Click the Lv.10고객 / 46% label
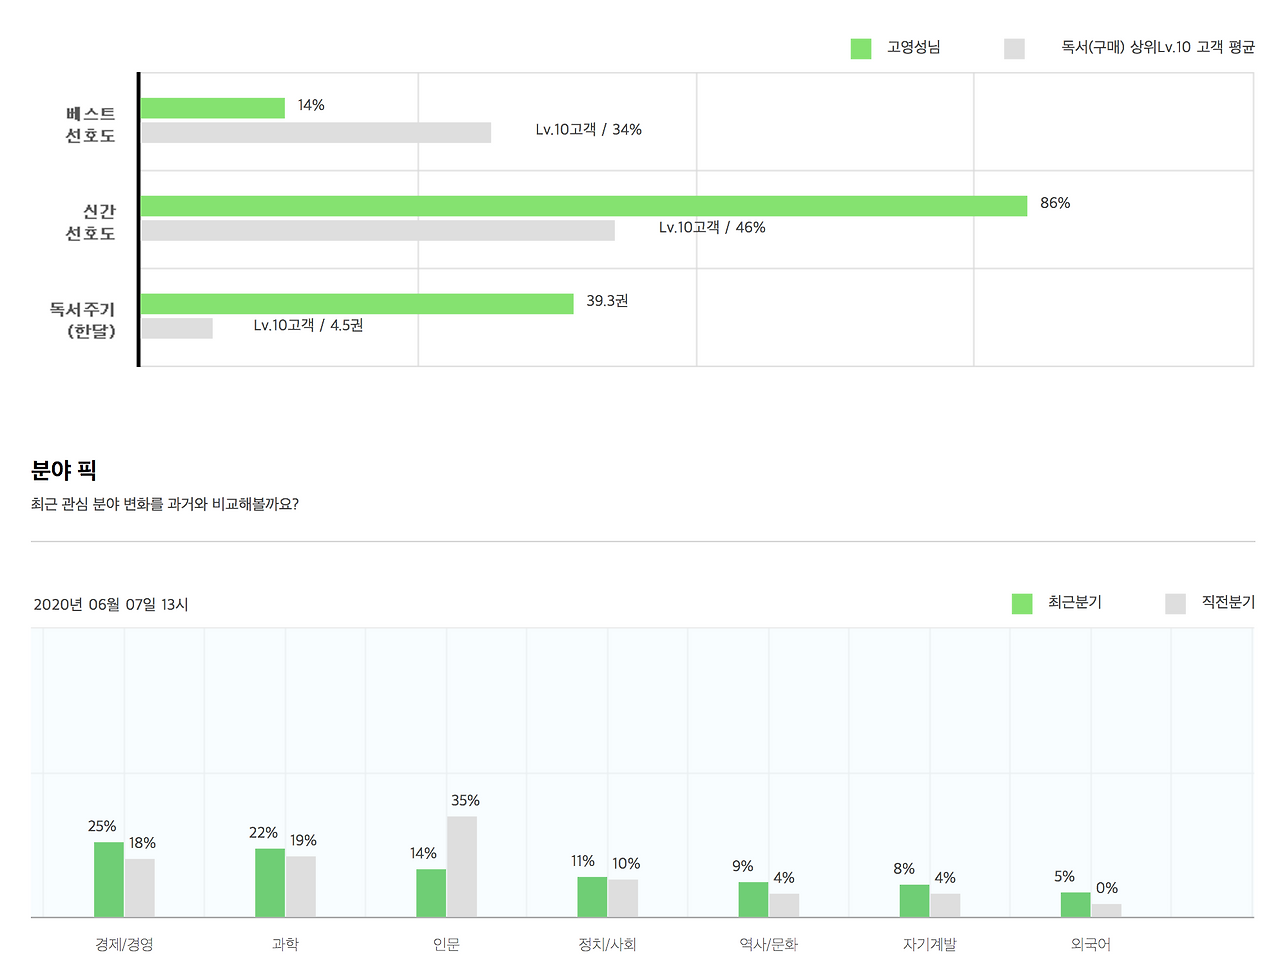The image size is (1280, 980). [712, 228]
